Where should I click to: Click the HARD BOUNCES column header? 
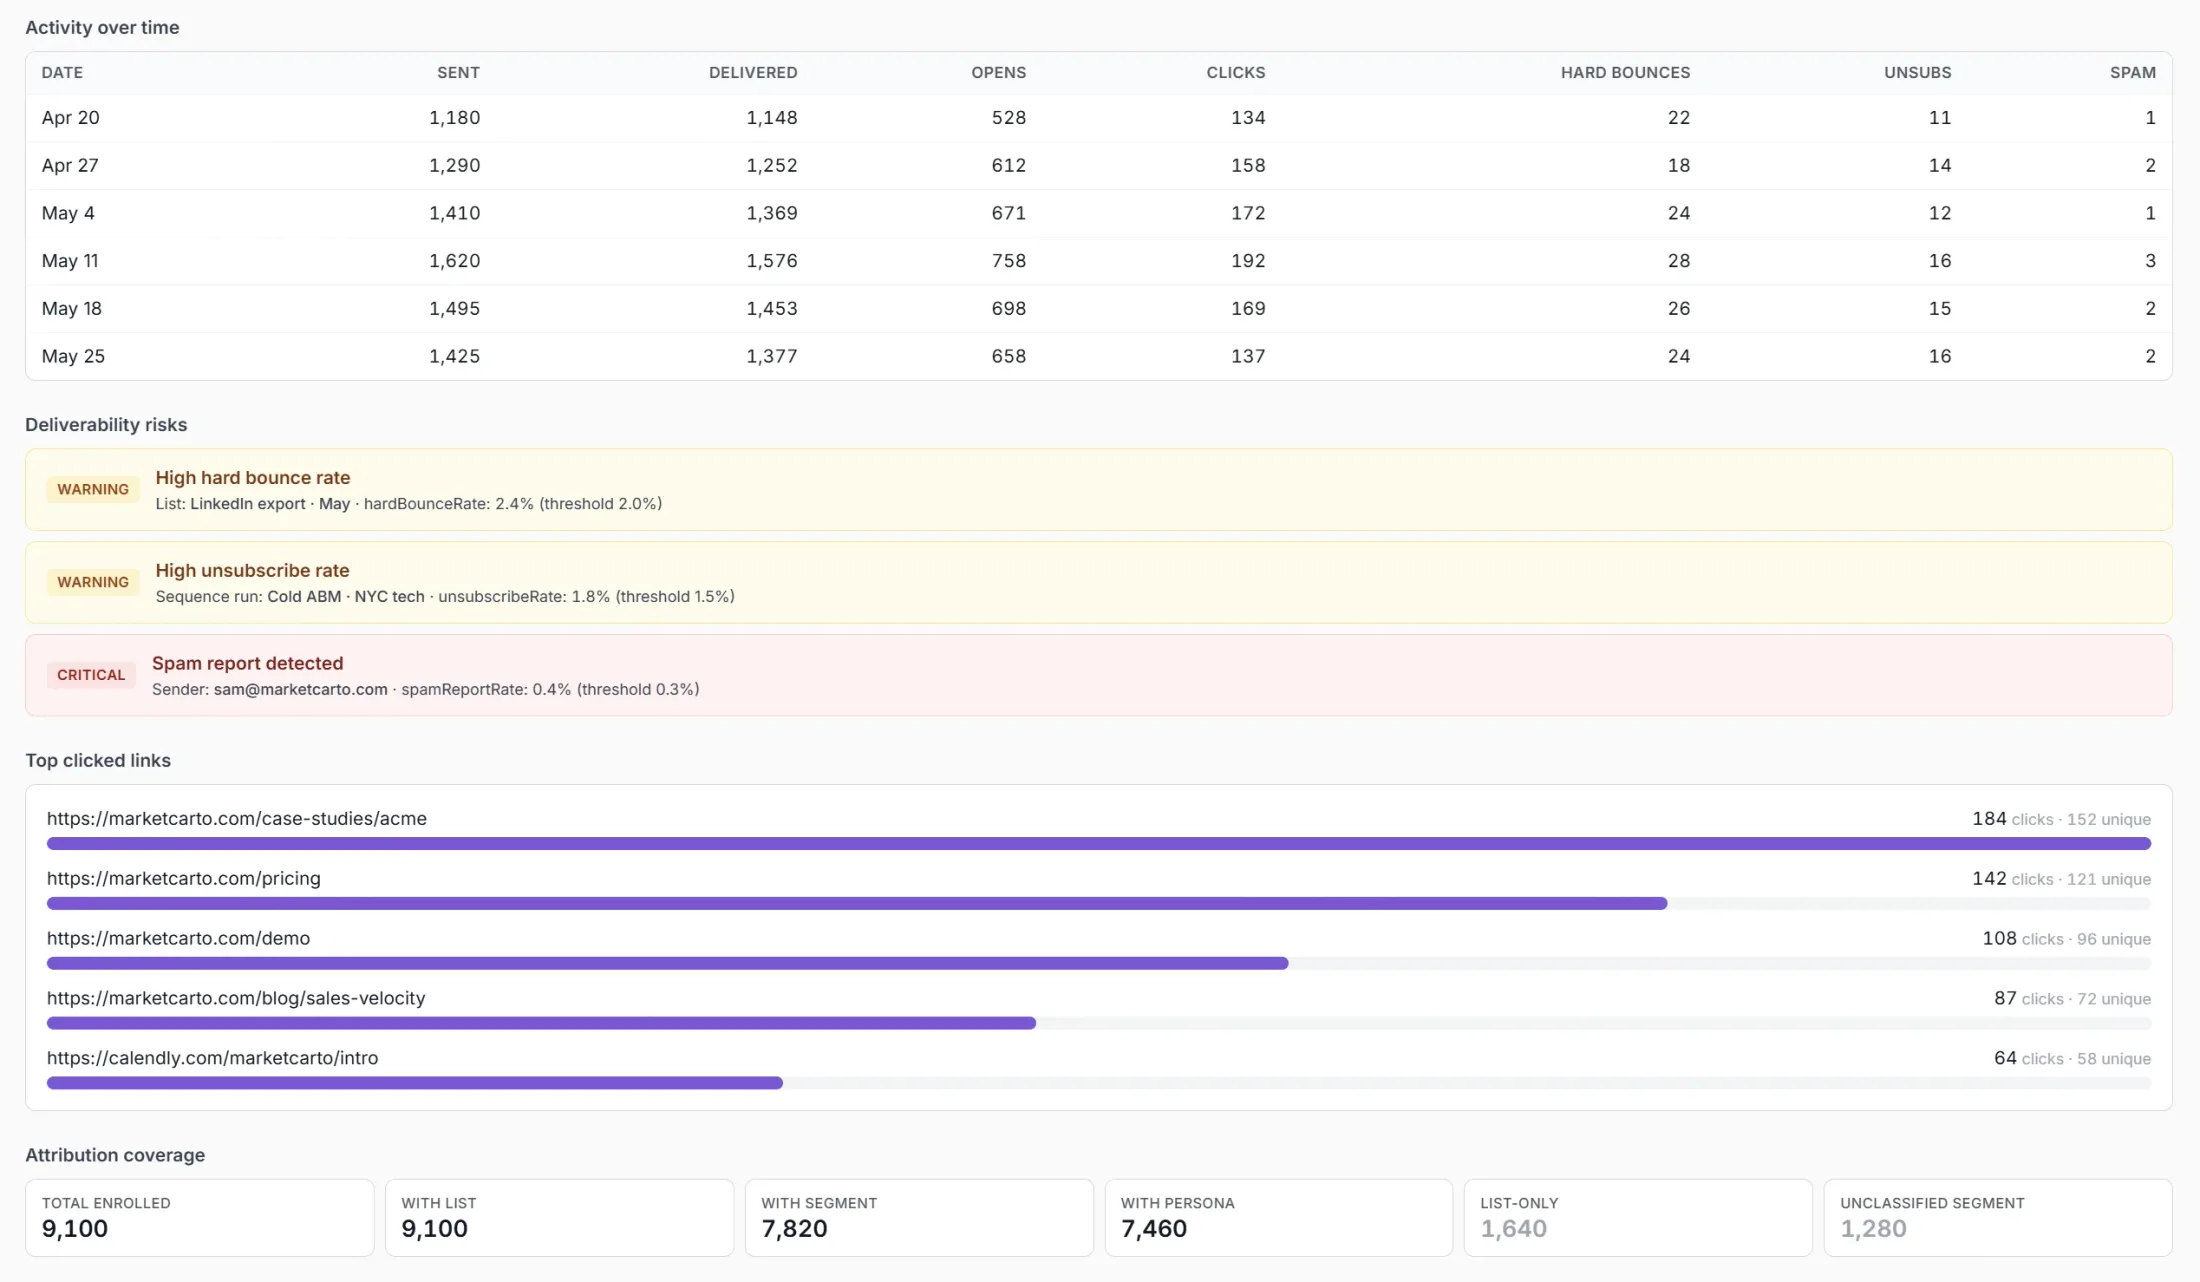coord(1625,73)
